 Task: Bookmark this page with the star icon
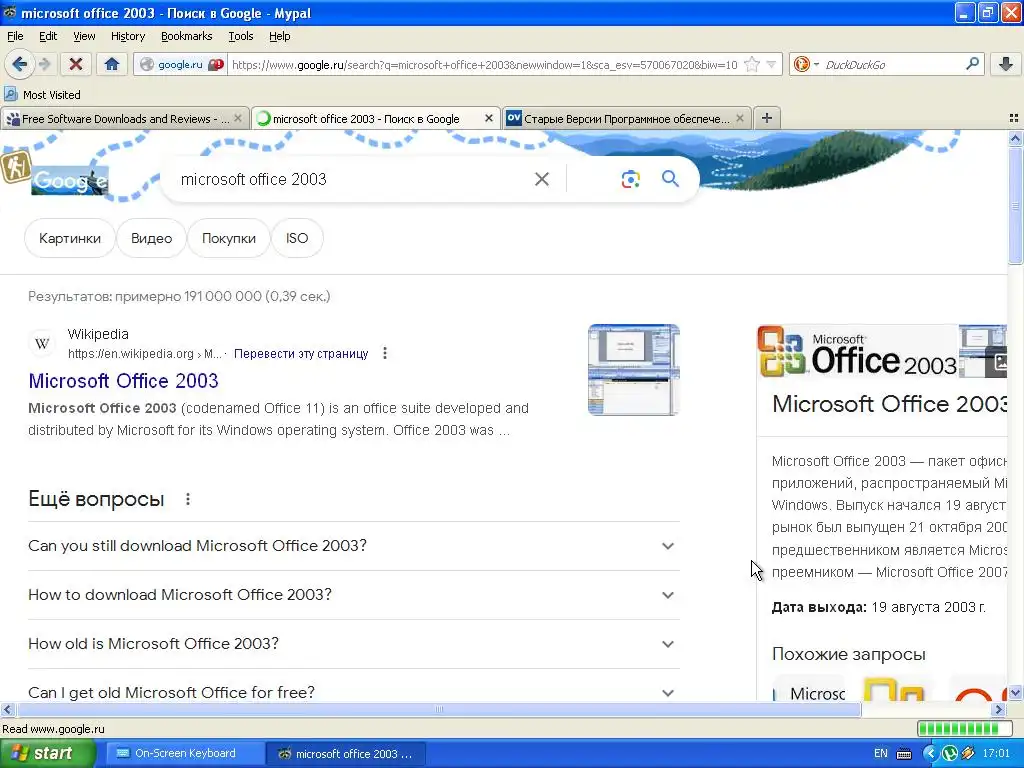point(752,64)
